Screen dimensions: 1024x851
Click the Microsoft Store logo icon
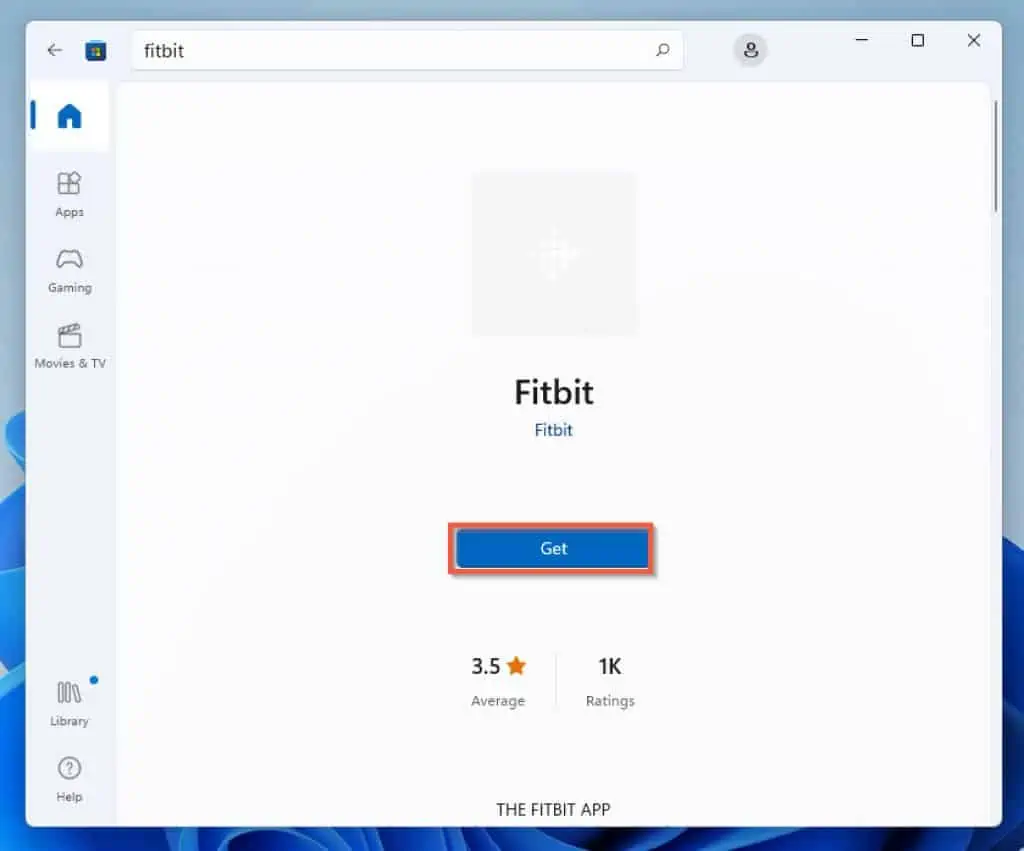pos(95,50)
